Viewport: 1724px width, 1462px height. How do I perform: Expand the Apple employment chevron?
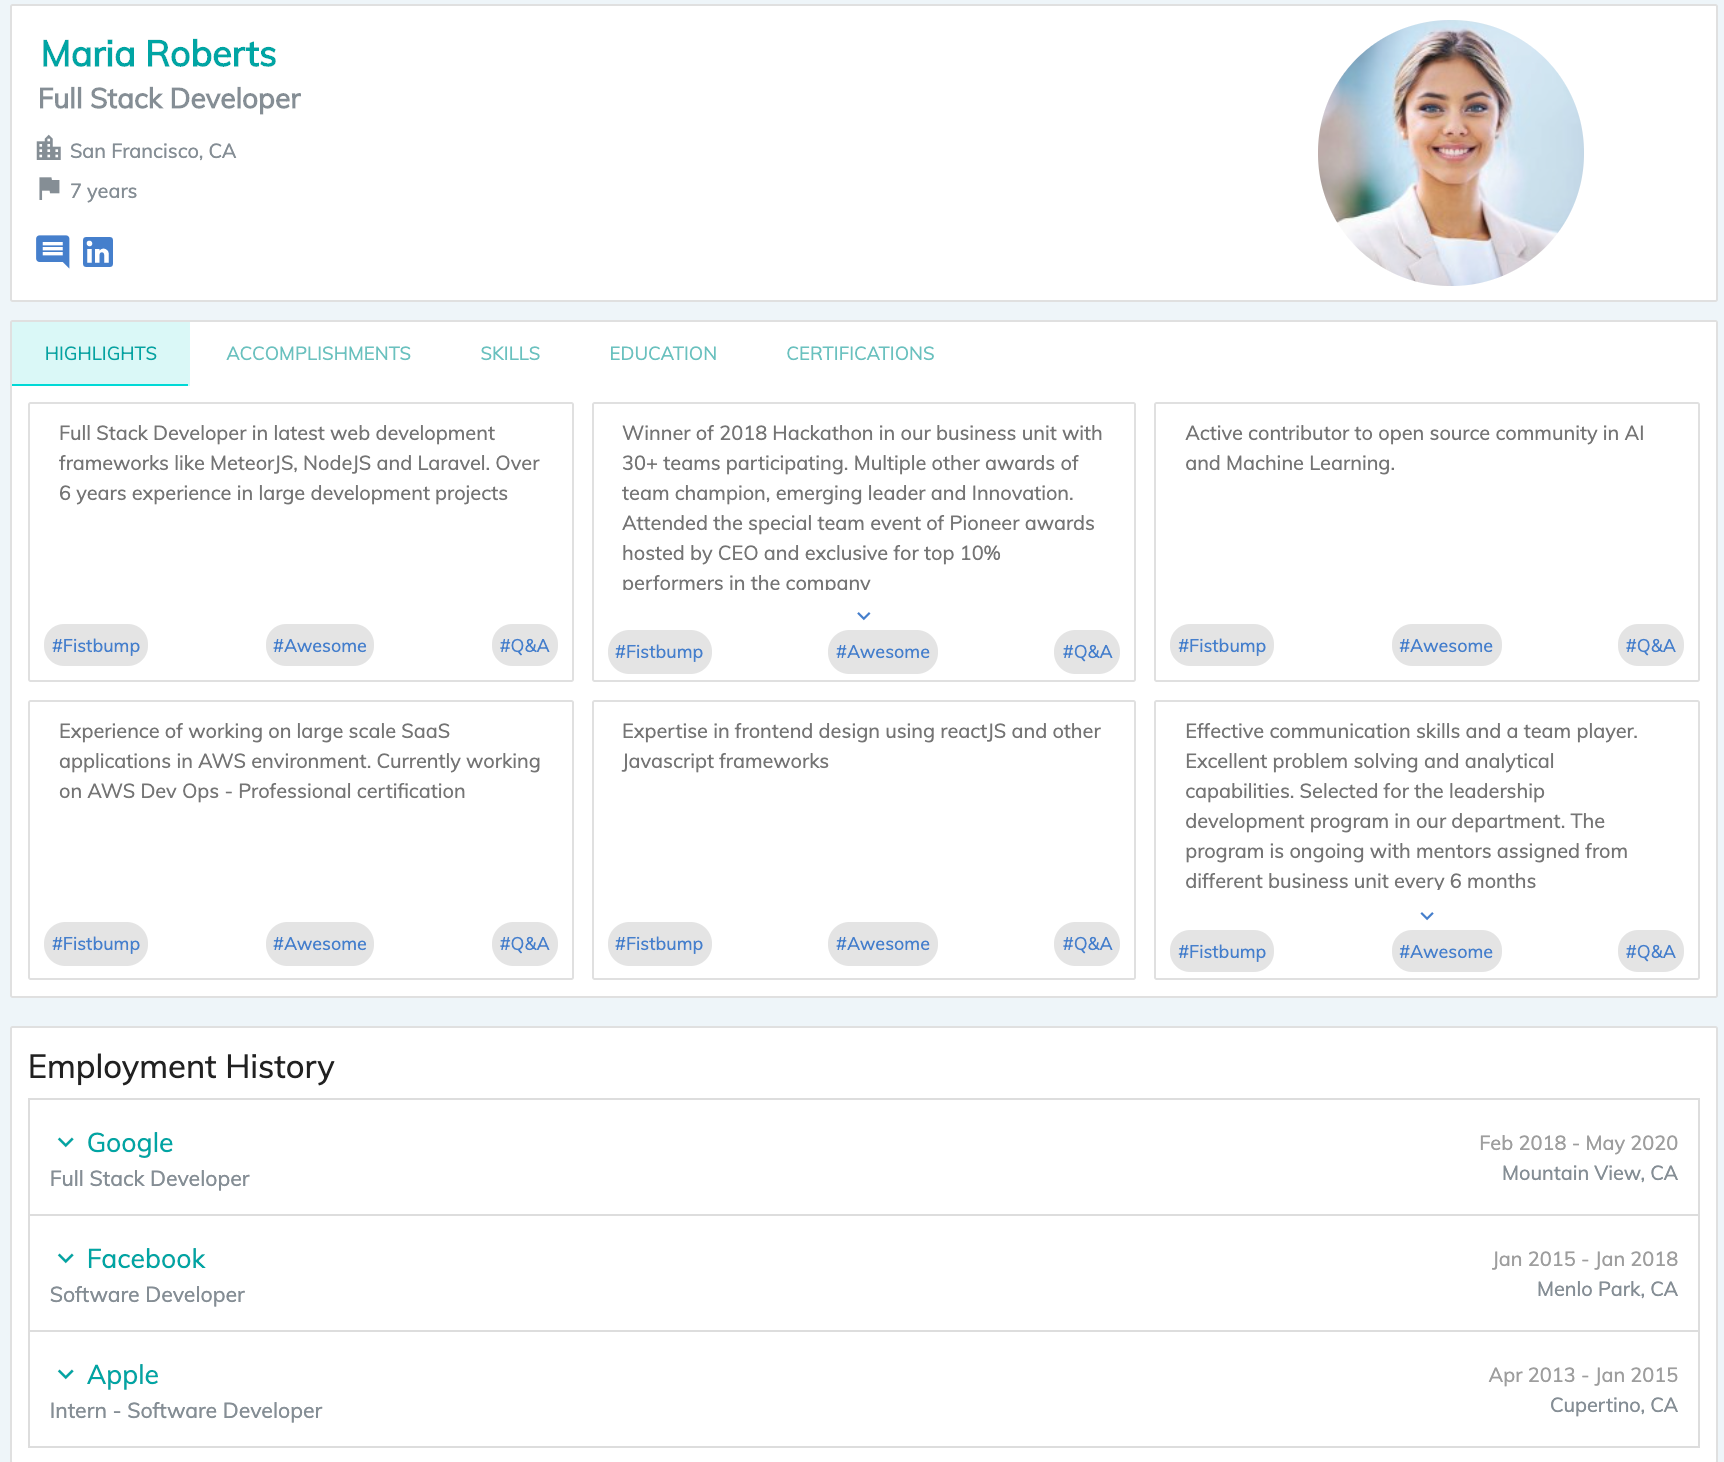click(x=66, y=1374)
